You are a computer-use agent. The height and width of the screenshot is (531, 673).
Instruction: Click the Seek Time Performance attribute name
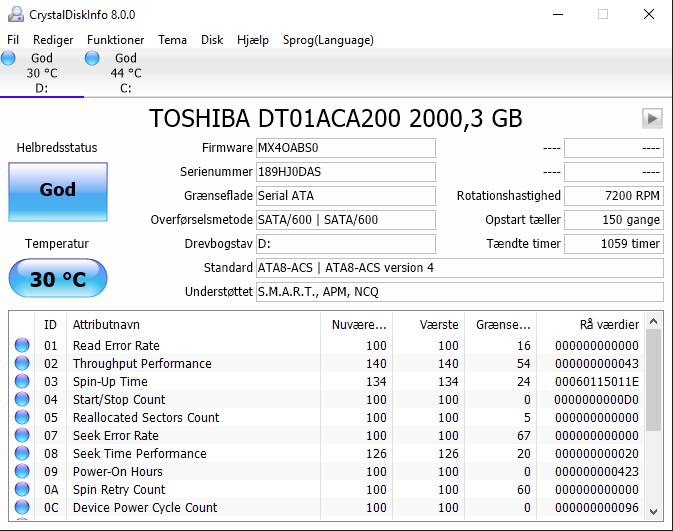139,454
